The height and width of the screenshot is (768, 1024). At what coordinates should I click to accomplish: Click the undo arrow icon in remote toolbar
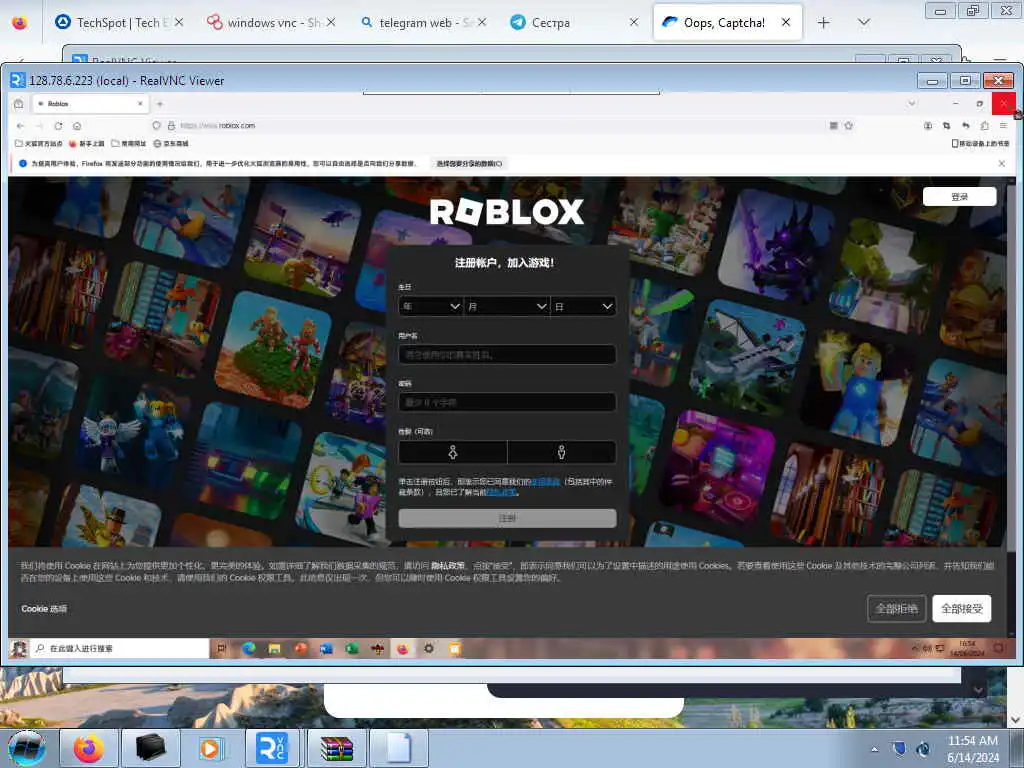[x=965, y=125]
